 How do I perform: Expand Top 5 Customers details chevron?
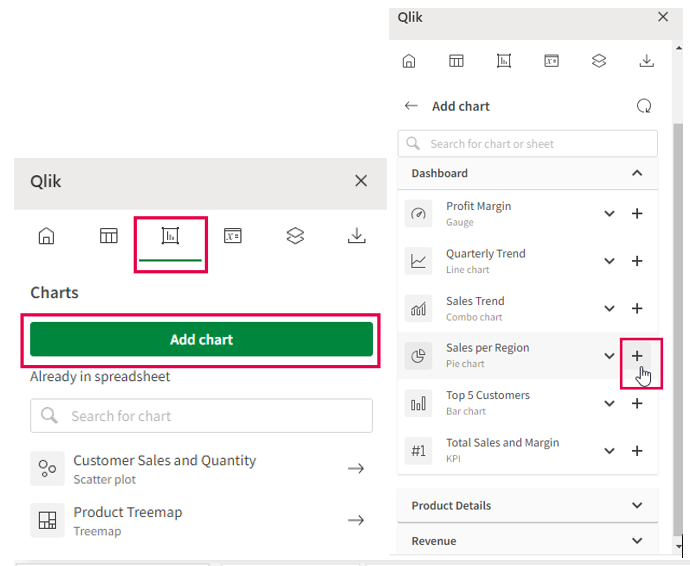pos(609,403)
